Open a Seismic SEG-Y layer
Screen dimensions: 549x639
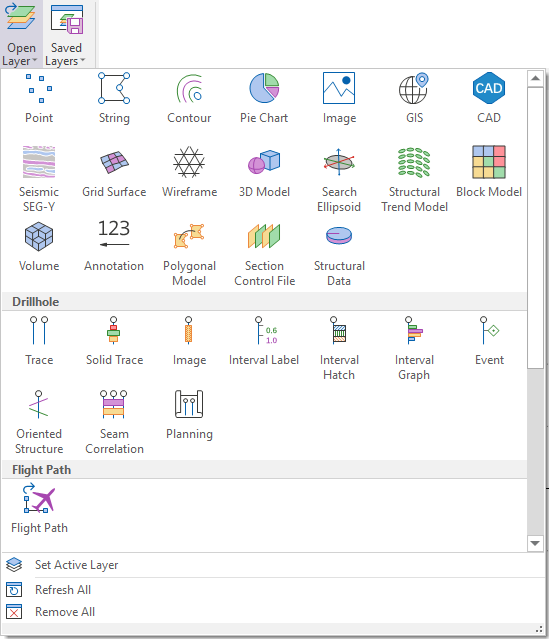39,178
